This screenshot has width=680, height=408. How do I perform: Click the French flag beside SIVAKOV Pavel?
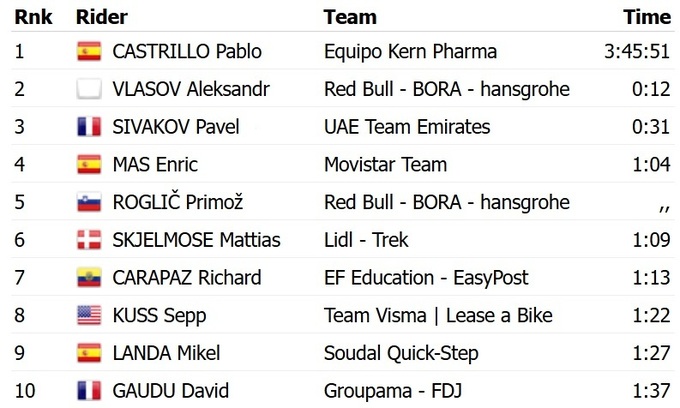click(89, 127)
